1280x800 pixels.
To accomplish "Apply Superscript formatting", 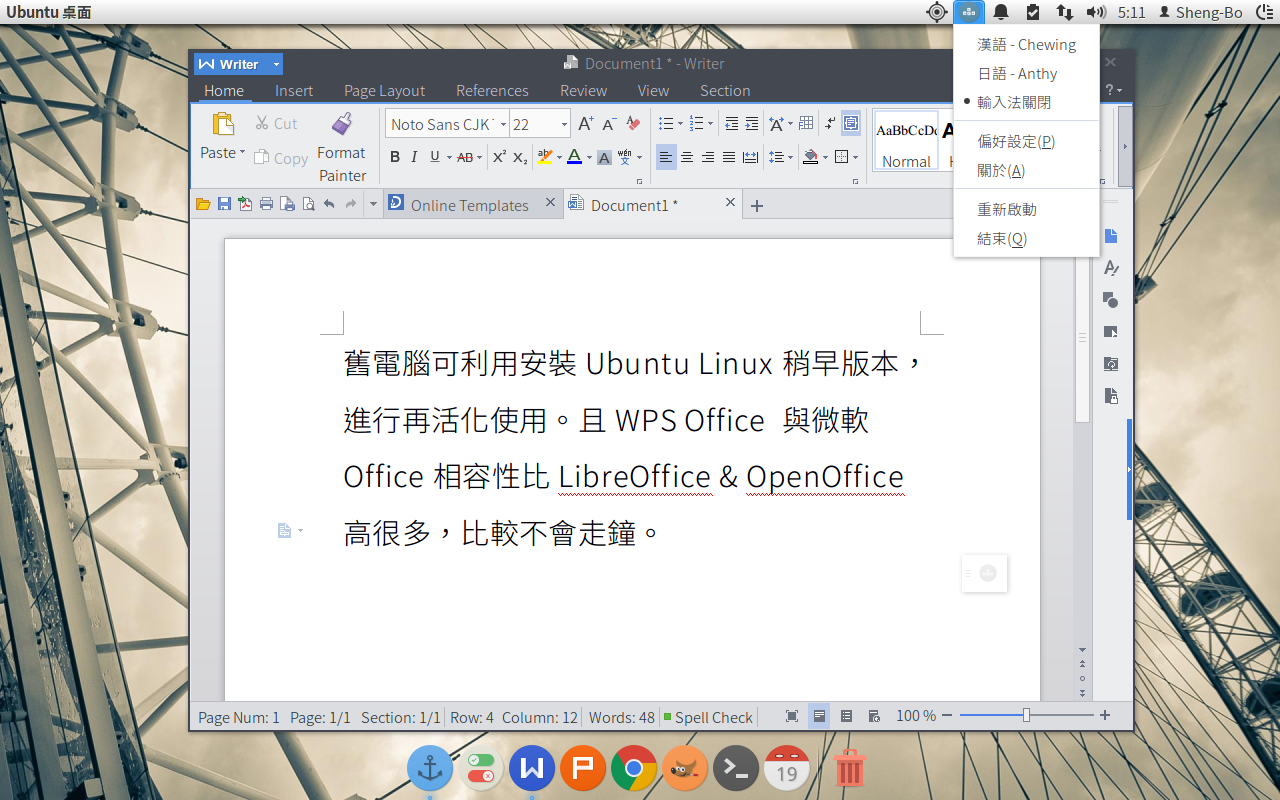I will (499, 157).
